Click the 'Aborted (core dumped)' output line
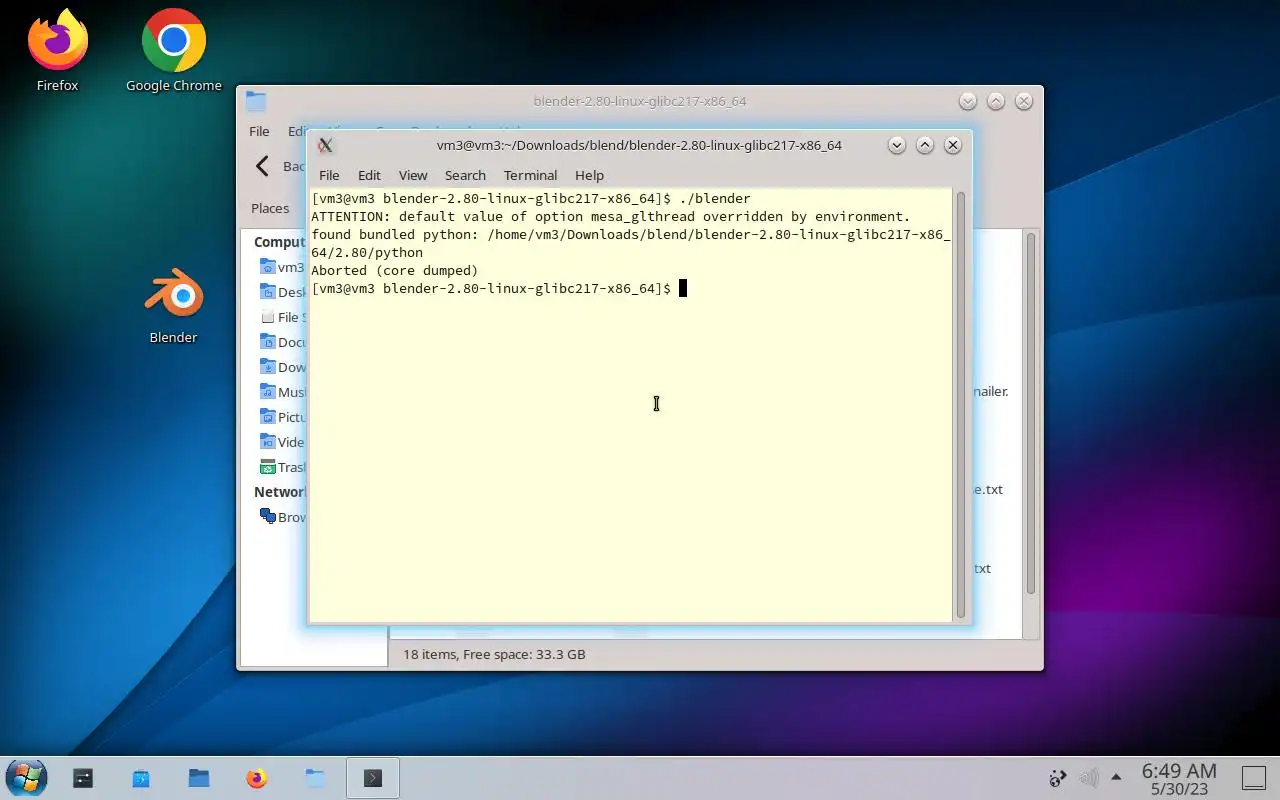The height and width of the screenshot is (800, 1280). (x=395, y=271)
